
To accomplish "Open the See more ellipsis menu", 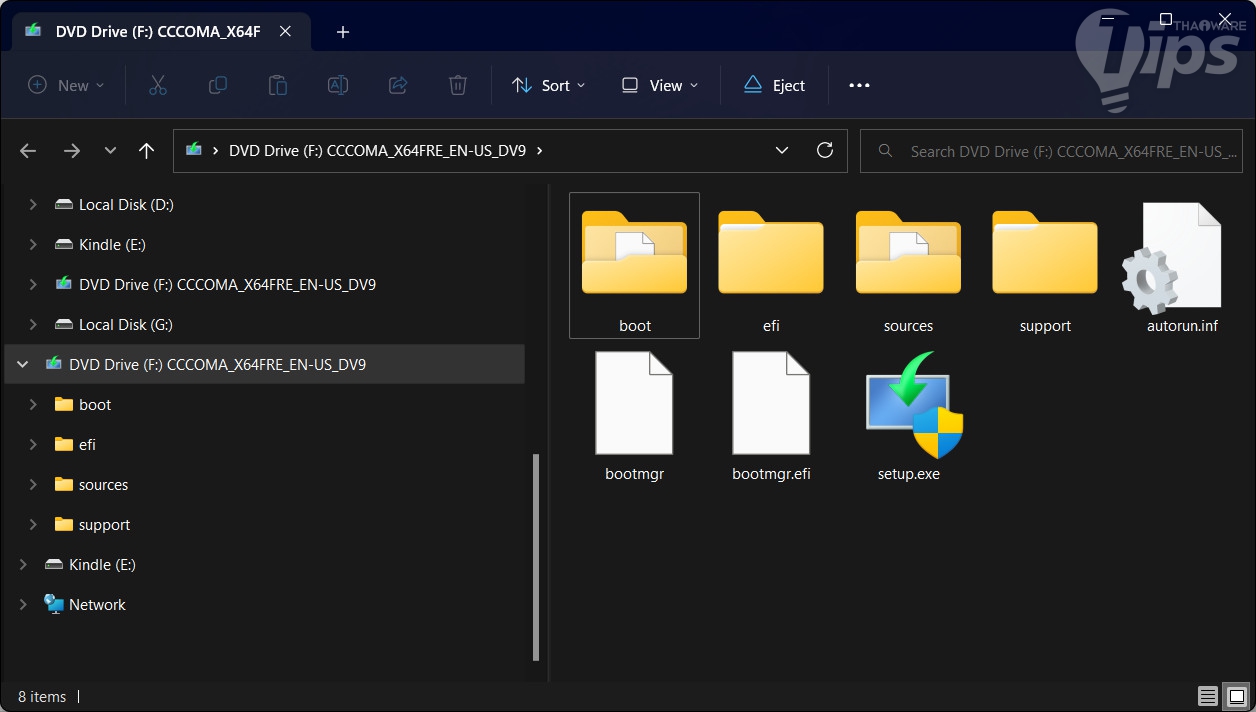I will pyautogui.click(x=859, y=86).
